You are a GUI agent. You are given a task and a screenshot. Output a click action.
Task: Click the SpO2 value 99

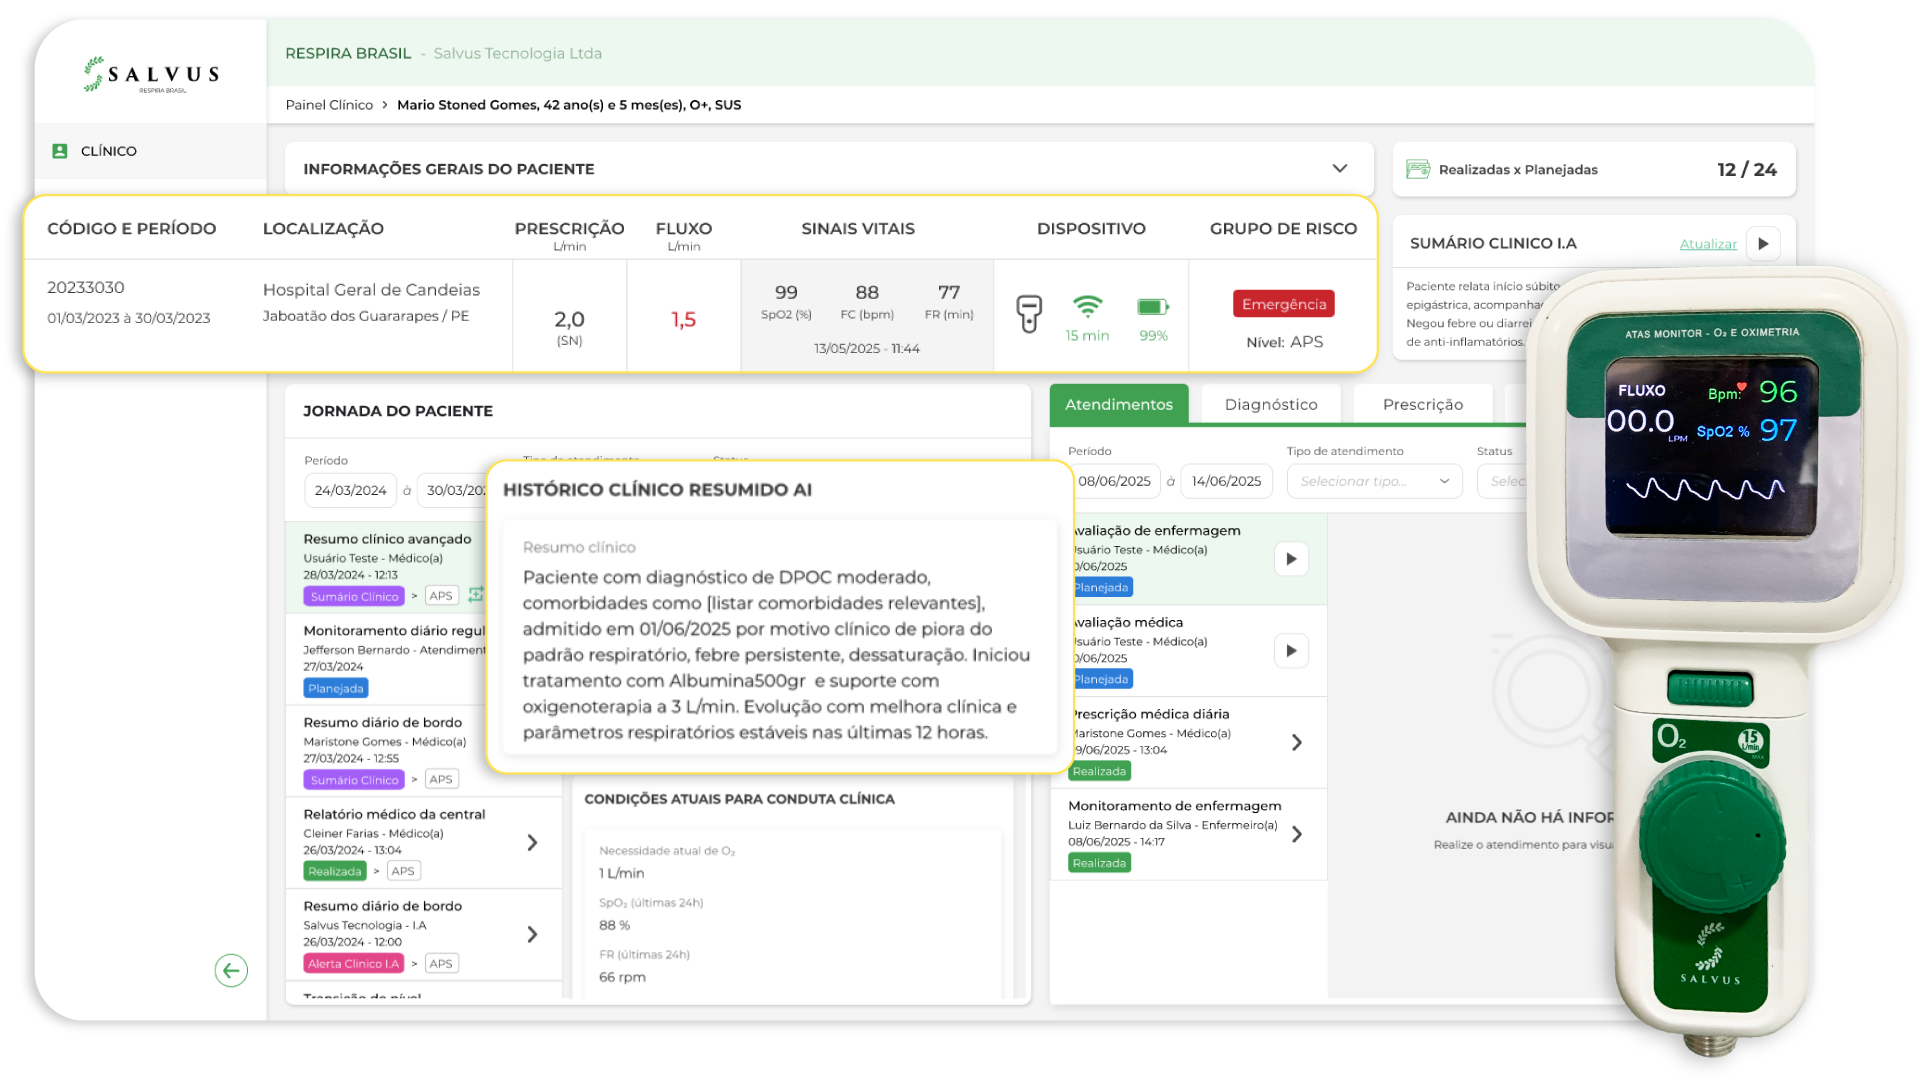[x=786, y=292]
